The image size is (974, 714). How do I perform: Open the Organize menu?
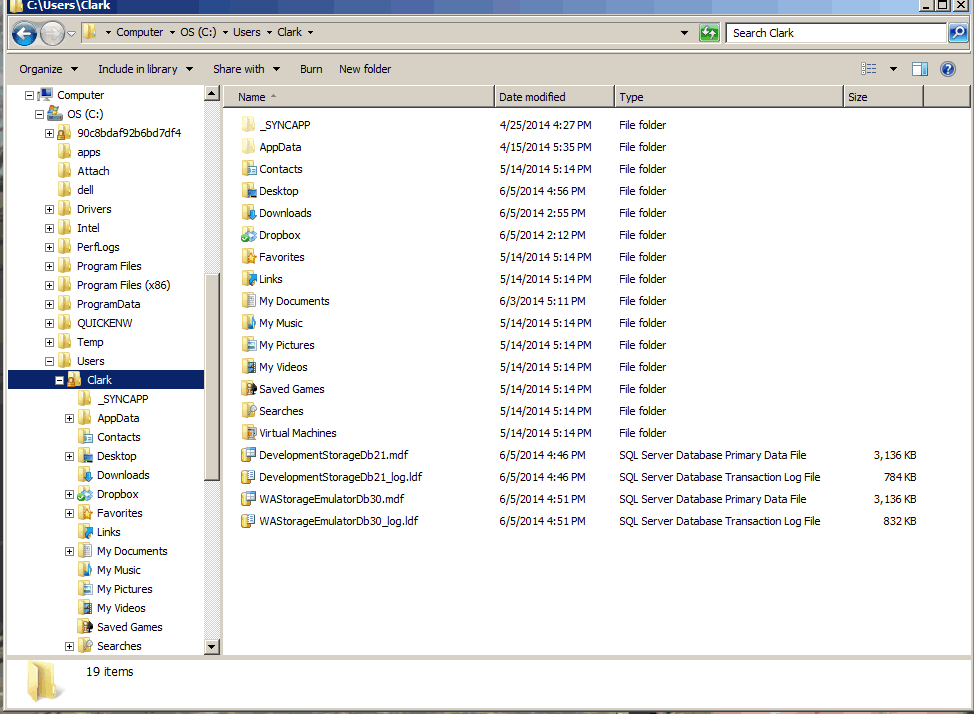click(48, 69)
